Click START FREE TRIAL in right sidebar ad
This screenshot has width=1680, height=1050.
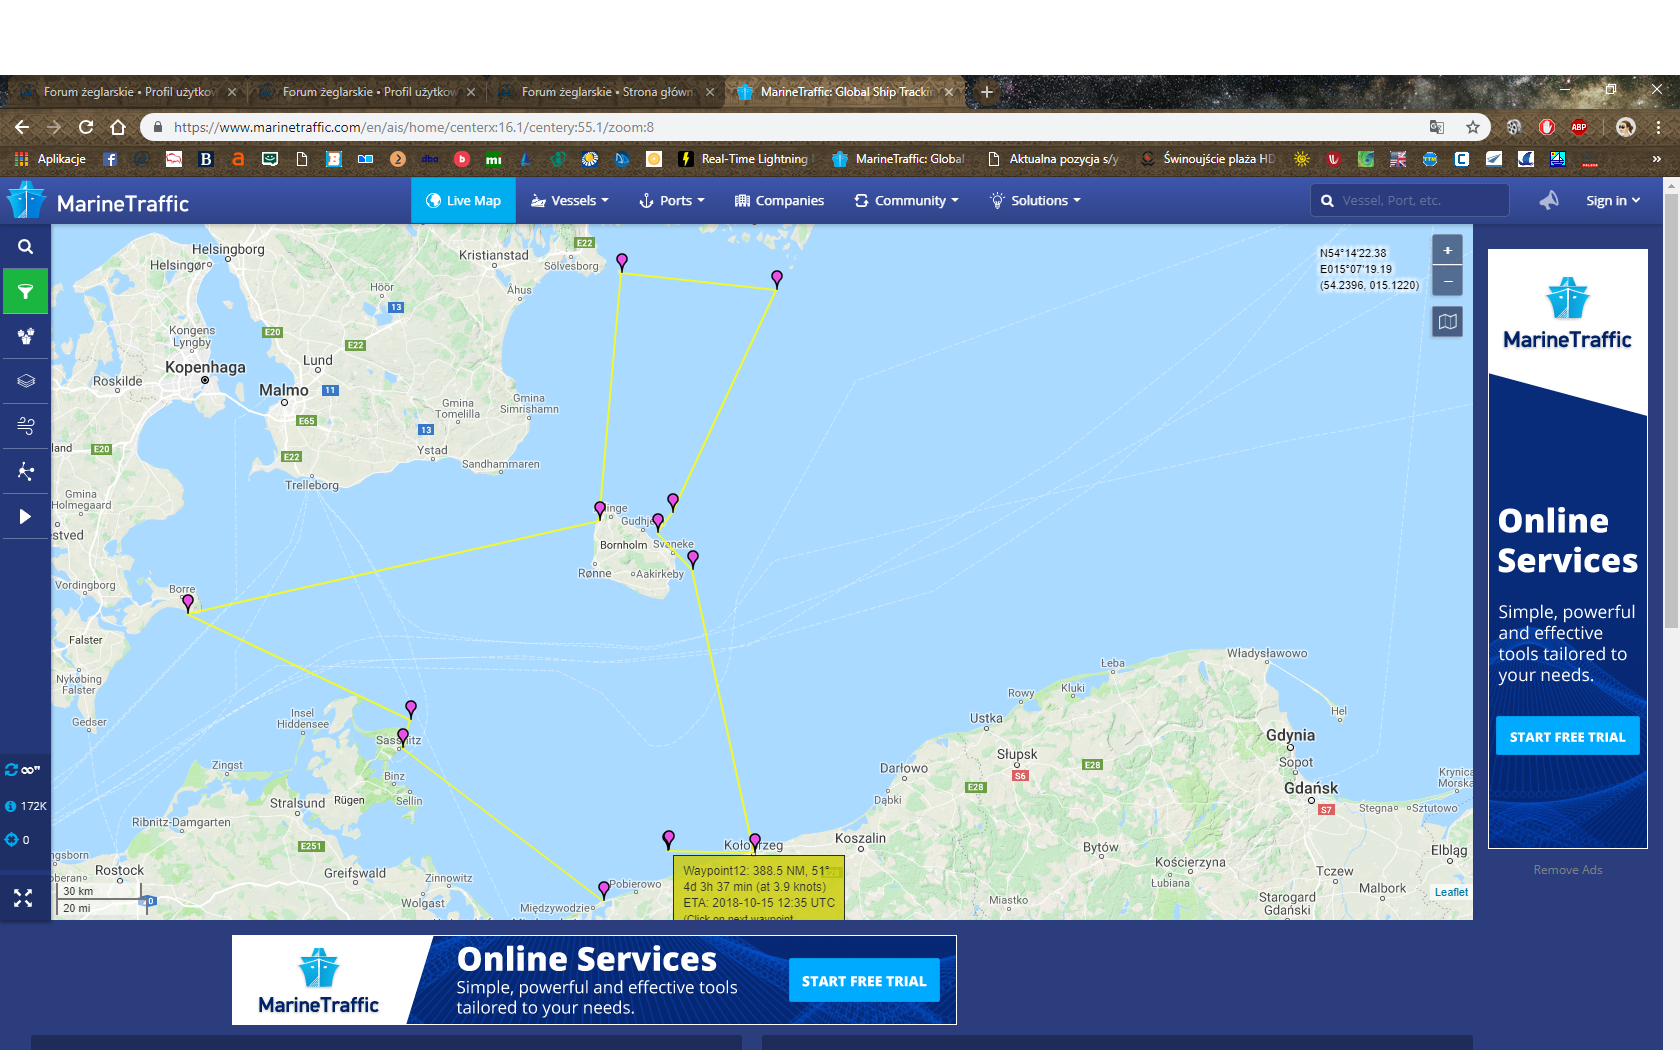coord(1567,737)
